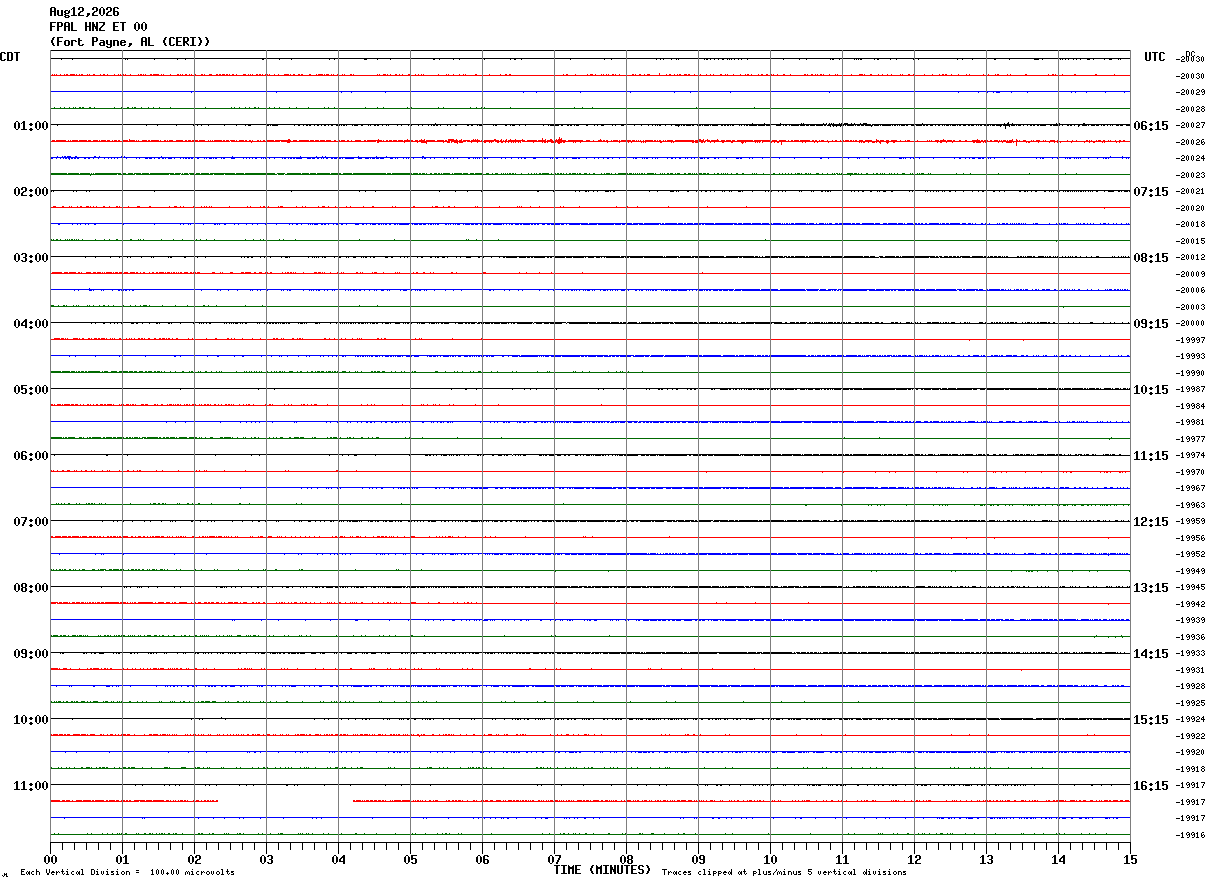Click the -20000 DC offset value

tap(1190, 323)
